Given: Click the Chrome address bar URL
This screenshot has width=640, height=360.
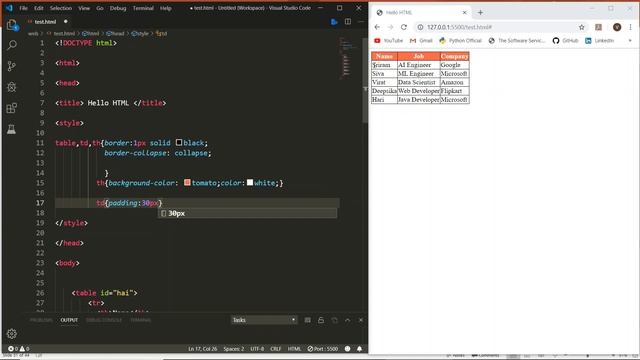Looking at the screenshot, I should [x=460, y=27].
